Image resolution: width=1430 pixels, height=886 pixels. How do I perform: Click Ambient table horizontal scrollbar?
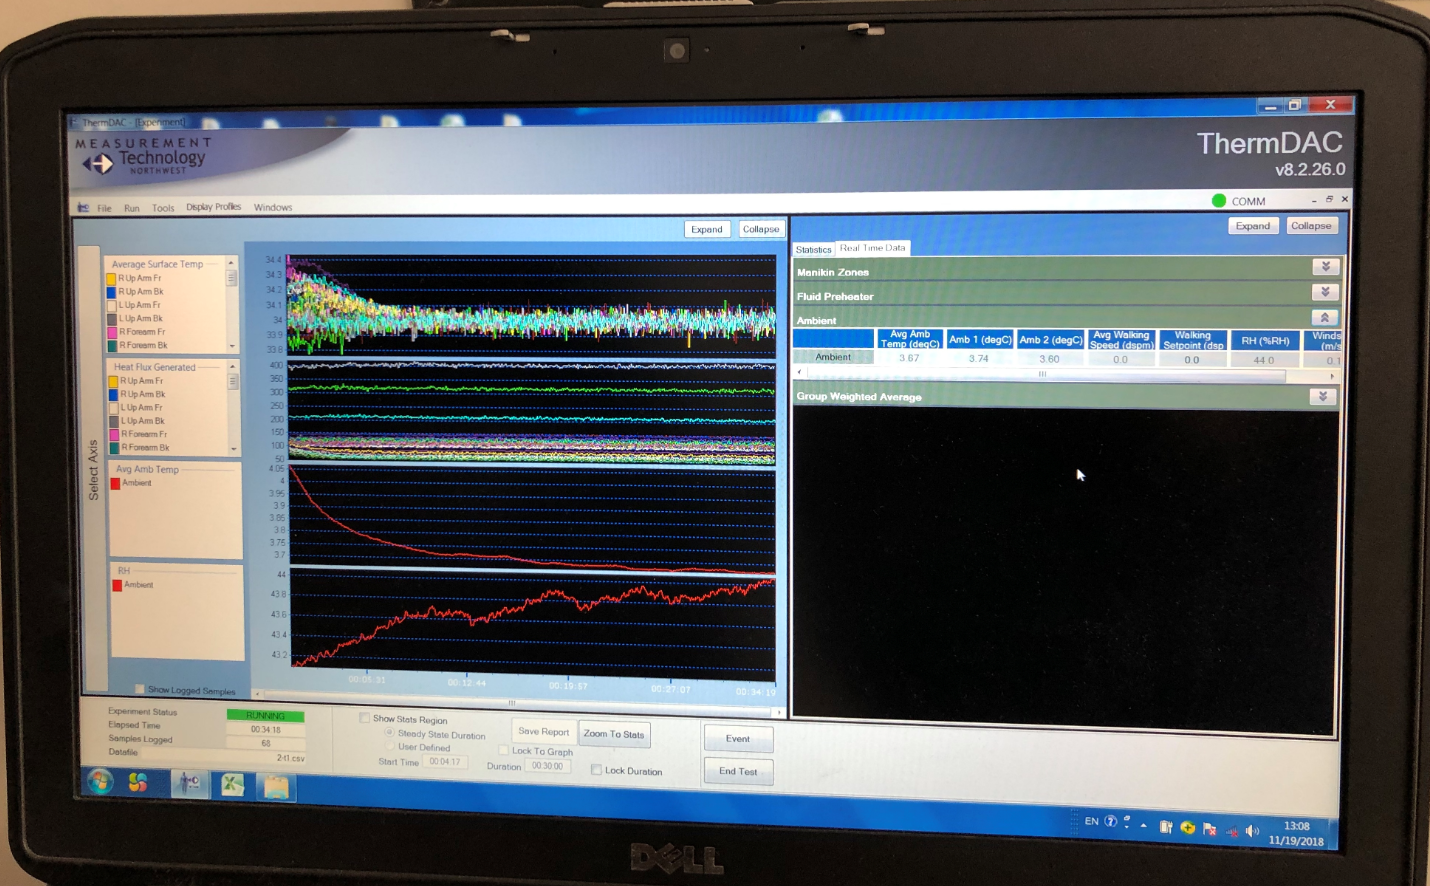(1065, 375)
